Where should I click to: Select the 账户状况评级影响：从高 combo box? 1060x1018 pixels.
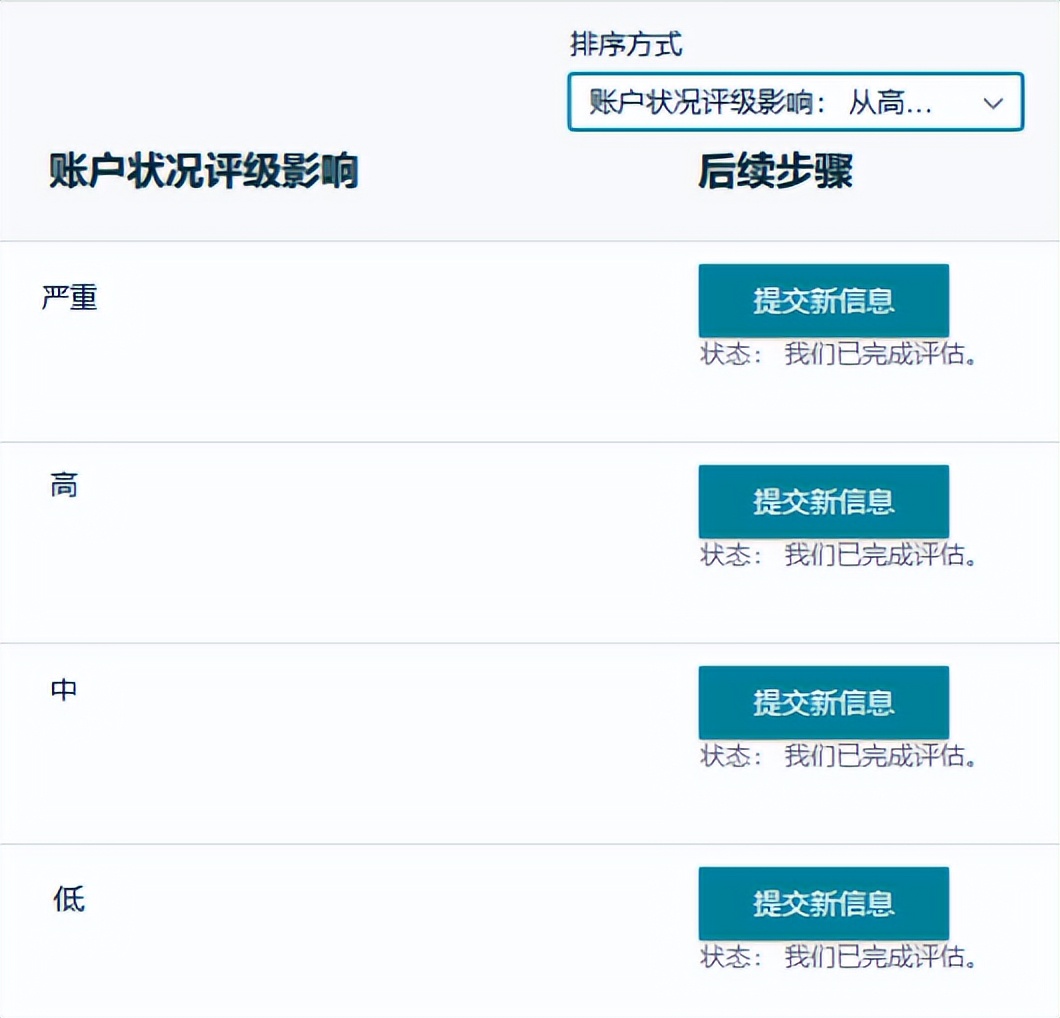[795, 102]
